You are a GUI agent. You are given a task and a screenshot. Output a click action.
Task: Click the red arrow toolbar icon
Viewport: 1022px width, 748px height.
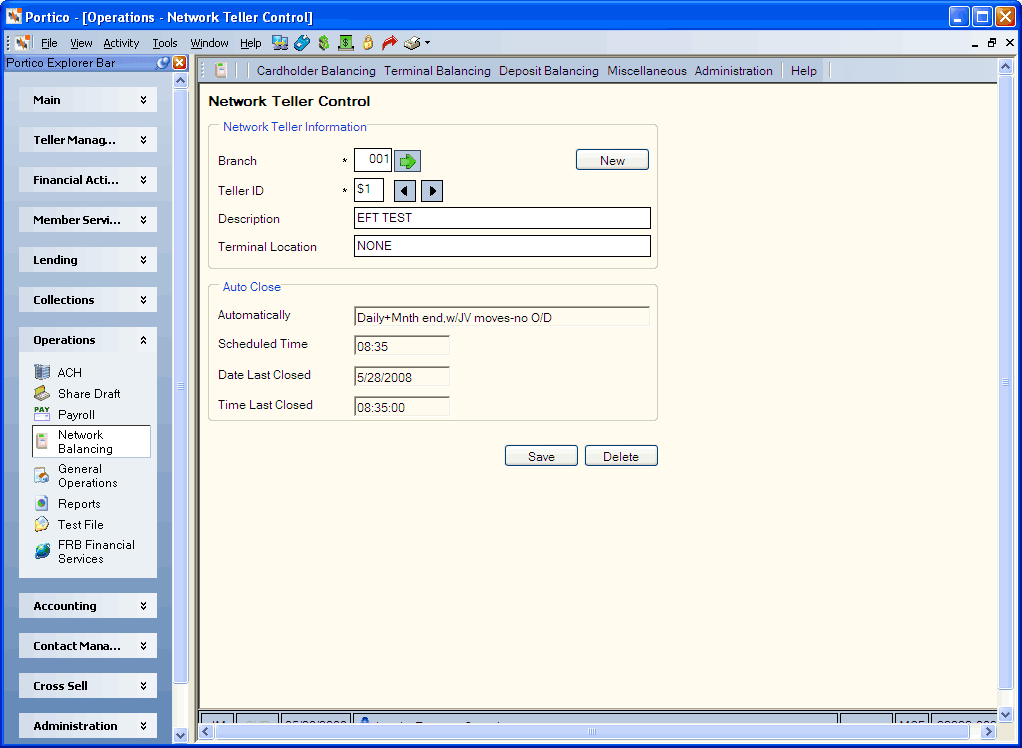click(389, 43)
